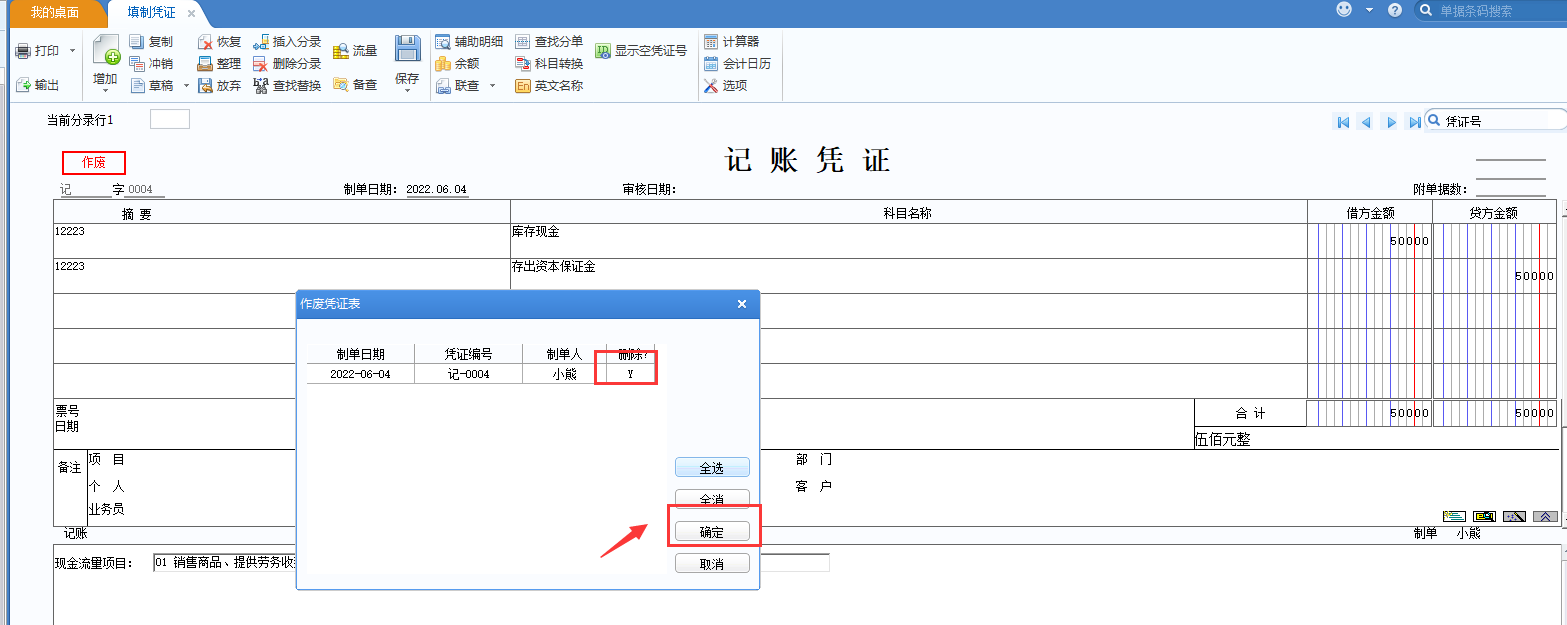
Task: Expand the 联查 dropdown arrow
Action: 492,86
